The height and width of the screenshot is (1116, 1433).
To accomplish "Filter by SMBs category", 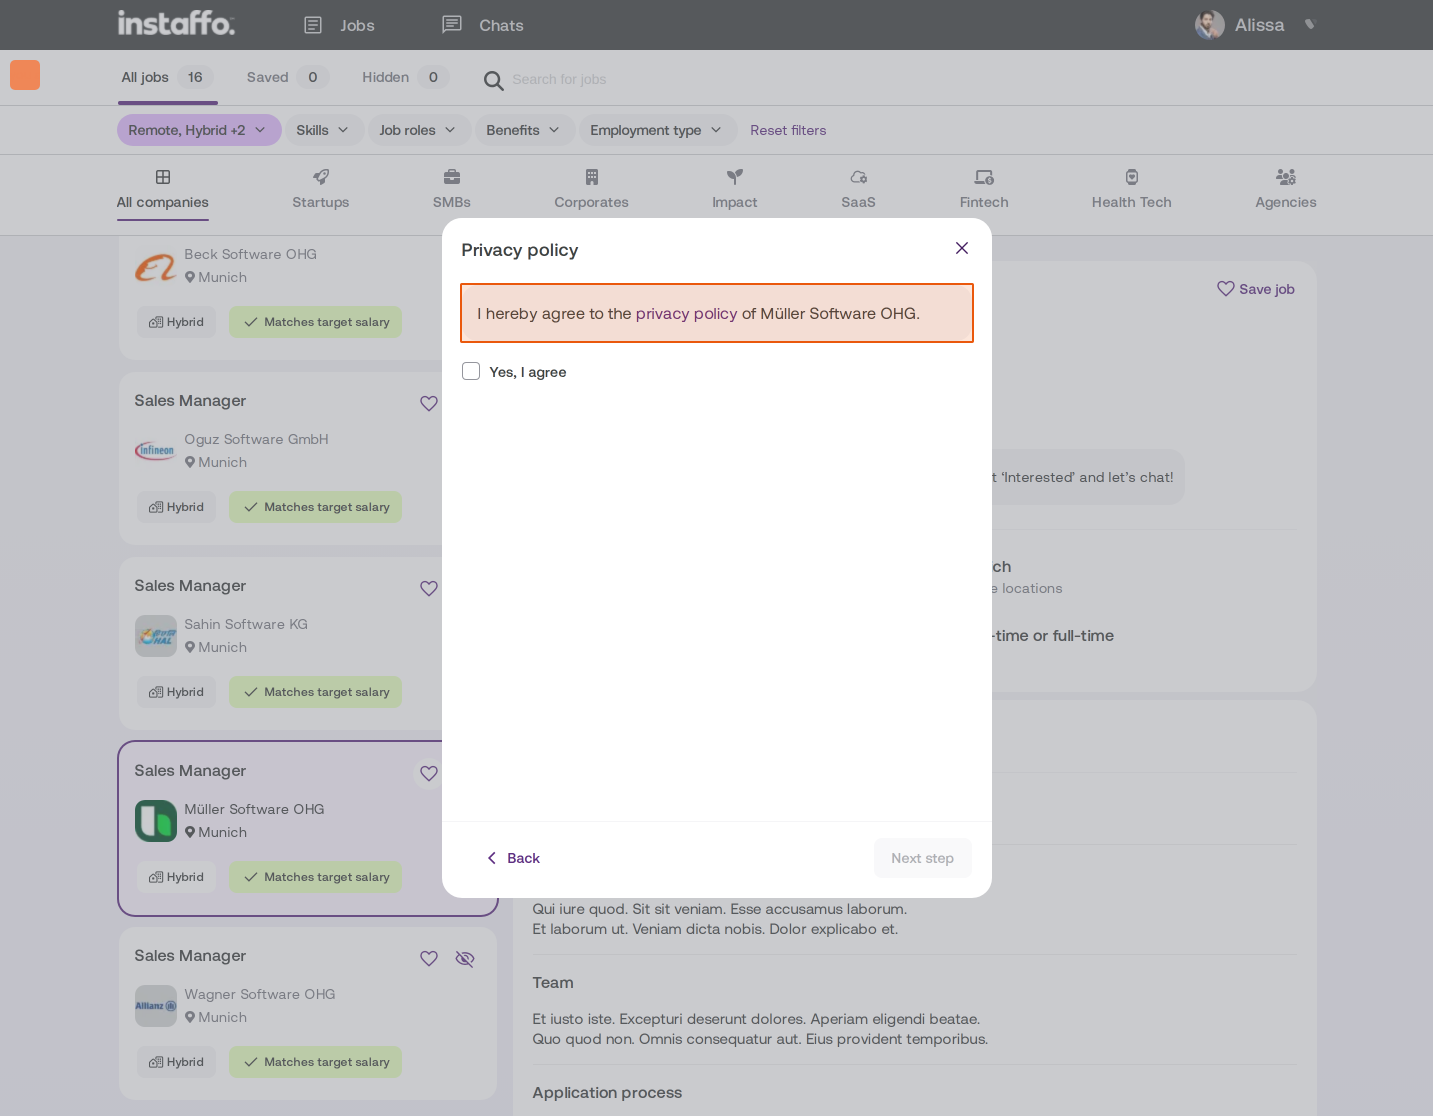I will pyautogui.click(x=452, y=189).
